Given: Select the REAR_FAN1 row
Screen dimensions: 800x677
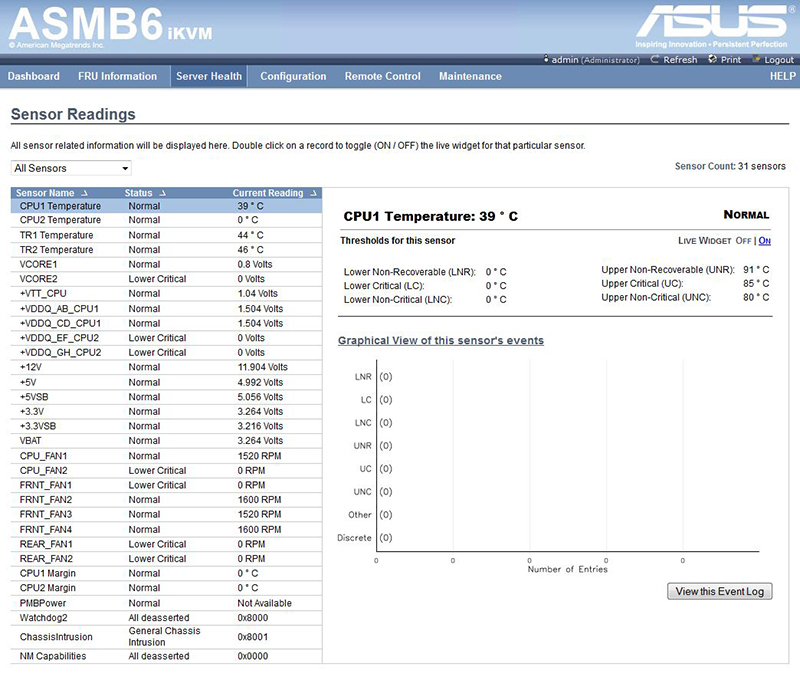Looking at the screenshot, I should (166, 544).
